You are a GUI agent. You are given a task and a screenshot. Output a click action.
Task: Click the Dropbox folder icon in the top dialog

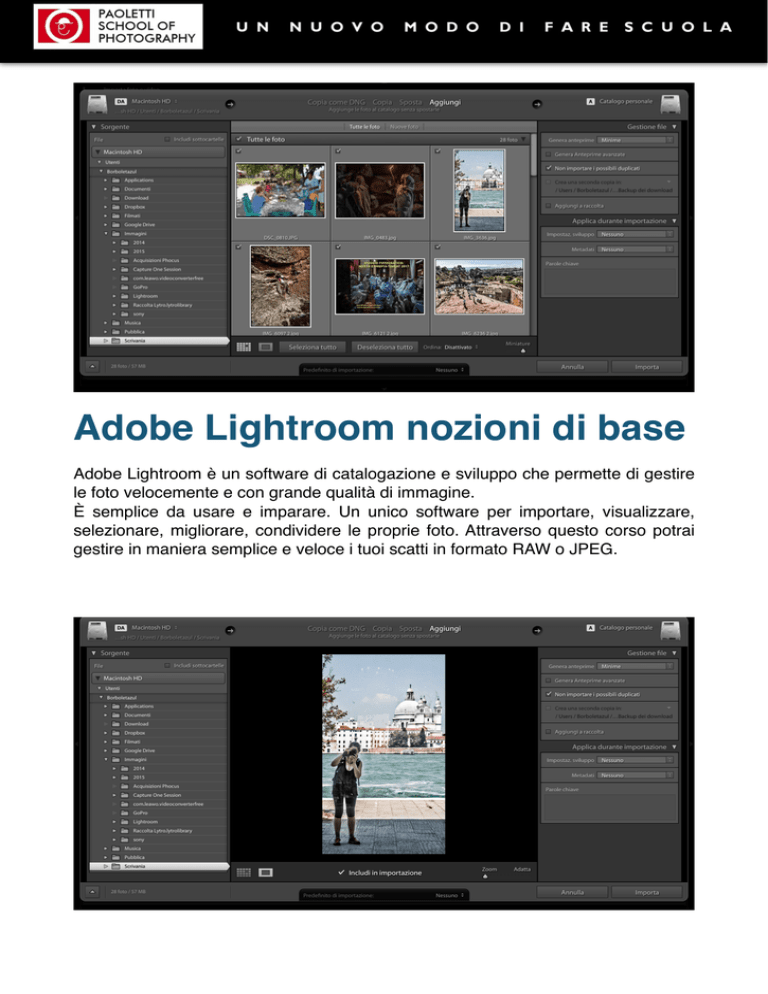point(116,207)
